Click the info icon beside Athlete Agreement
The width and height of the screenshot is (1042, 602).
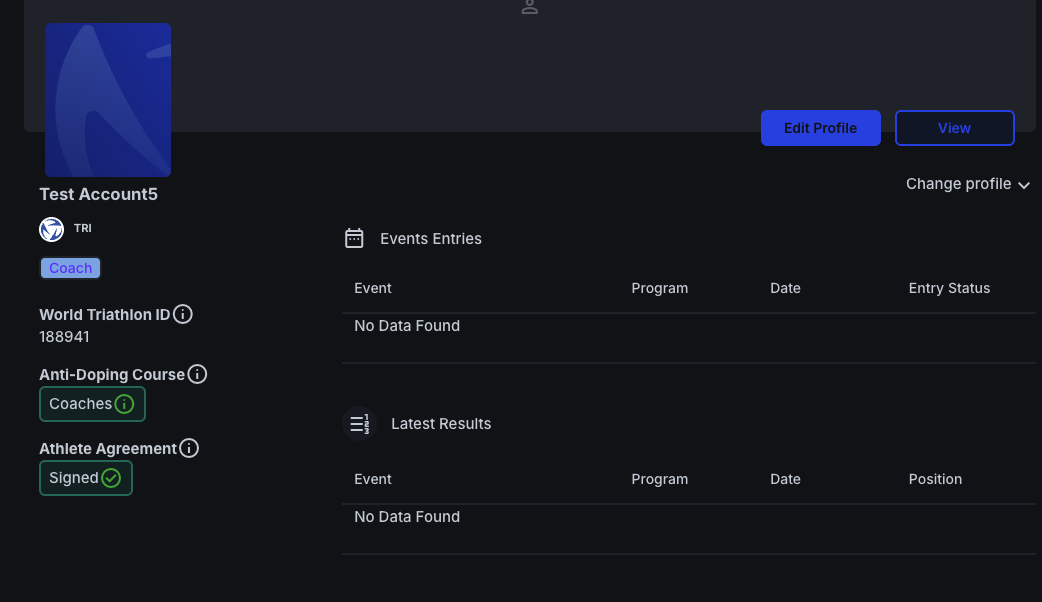tap(189, 448)
